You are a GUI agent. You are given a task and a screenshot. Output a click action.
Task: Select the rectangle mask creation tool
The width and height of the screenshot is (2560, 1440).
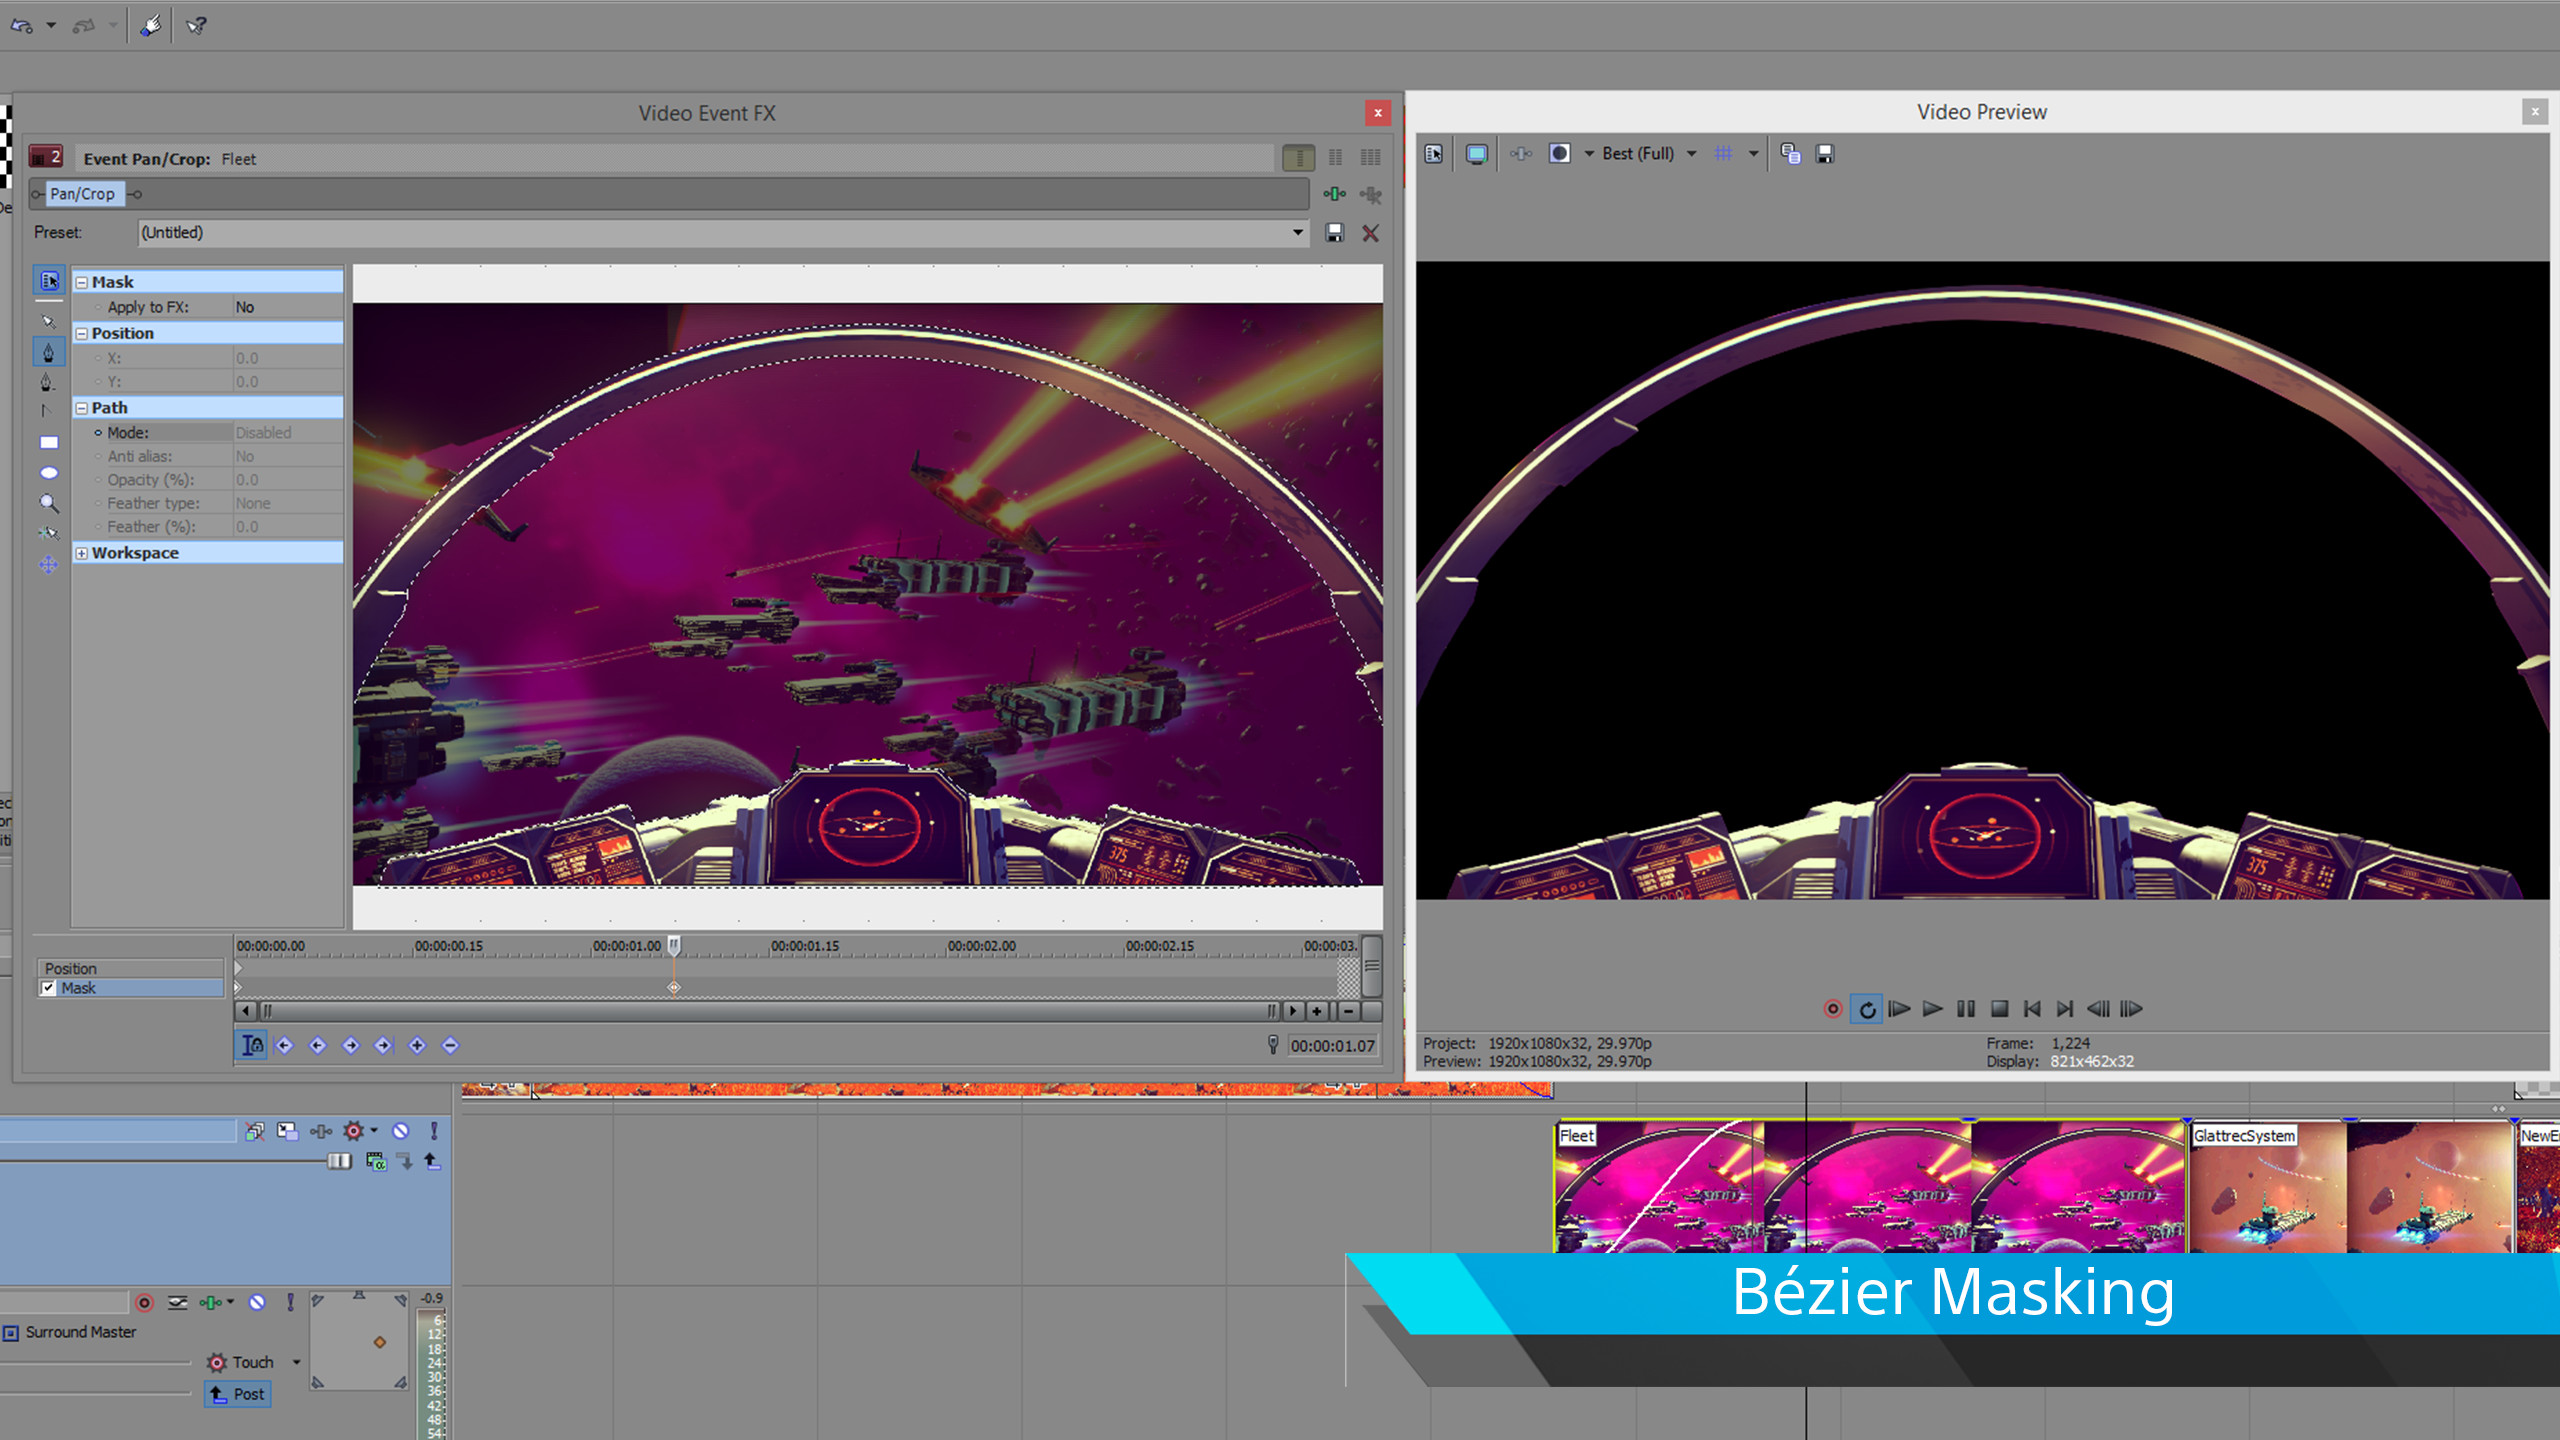[48, 441]
